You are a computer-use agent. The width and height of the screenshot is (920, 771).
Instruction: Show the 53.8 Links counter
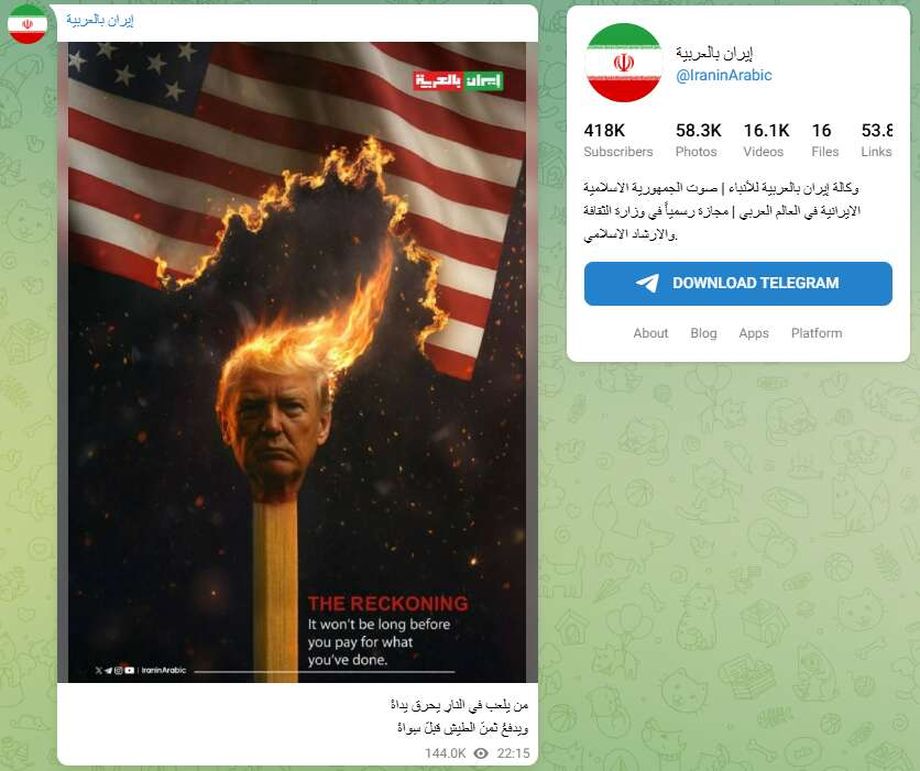tap(877, 140)
